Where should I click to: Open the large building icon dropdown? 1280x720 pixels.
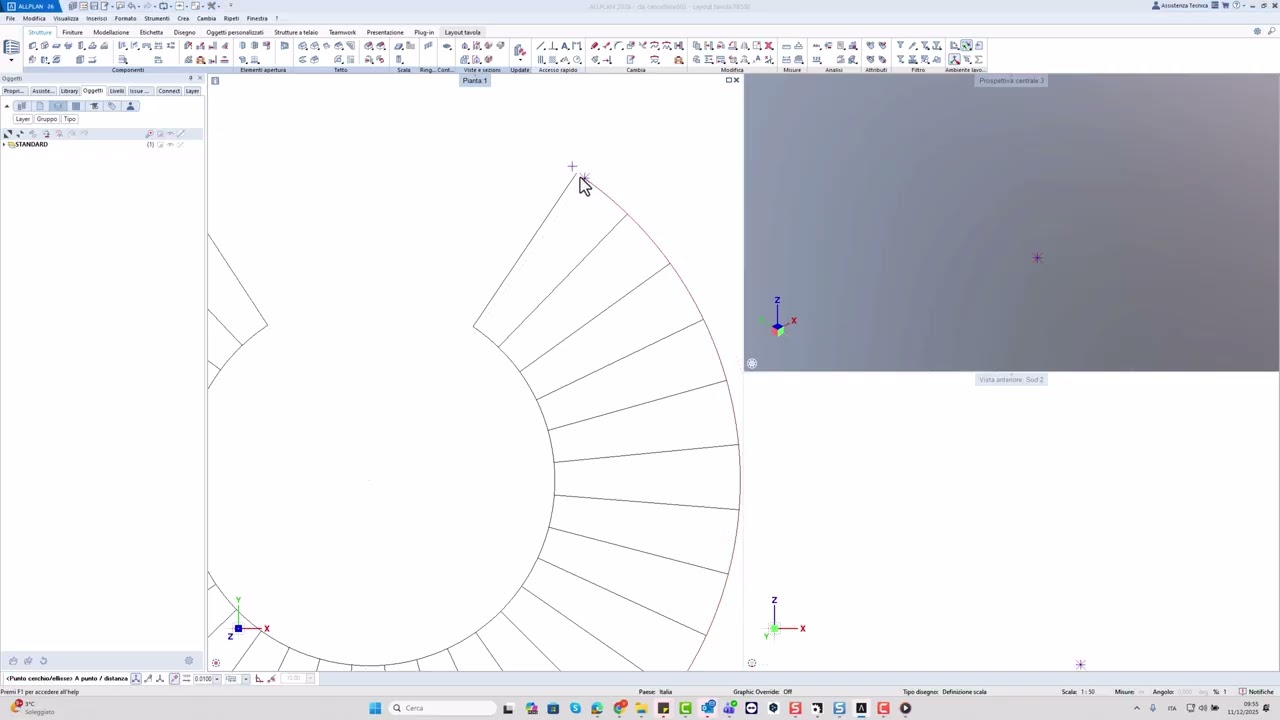11,60
